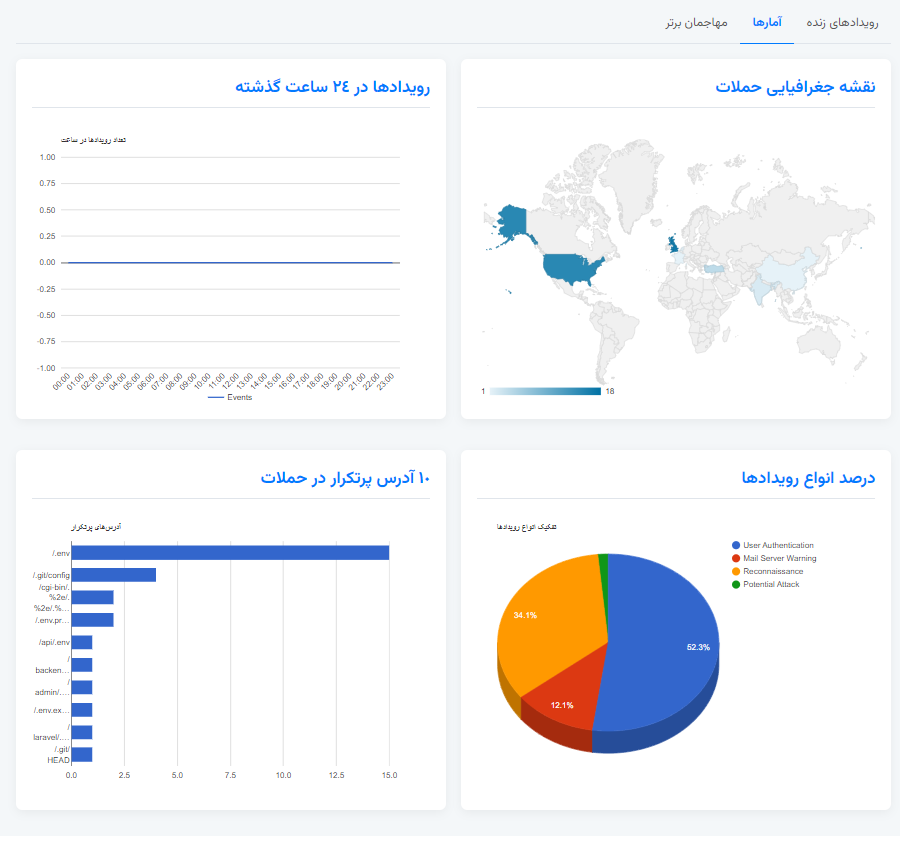Image resolution: width=900 pixels, height=846 pixels.
Task: Click the /.git/config bar
Action: 114,576
